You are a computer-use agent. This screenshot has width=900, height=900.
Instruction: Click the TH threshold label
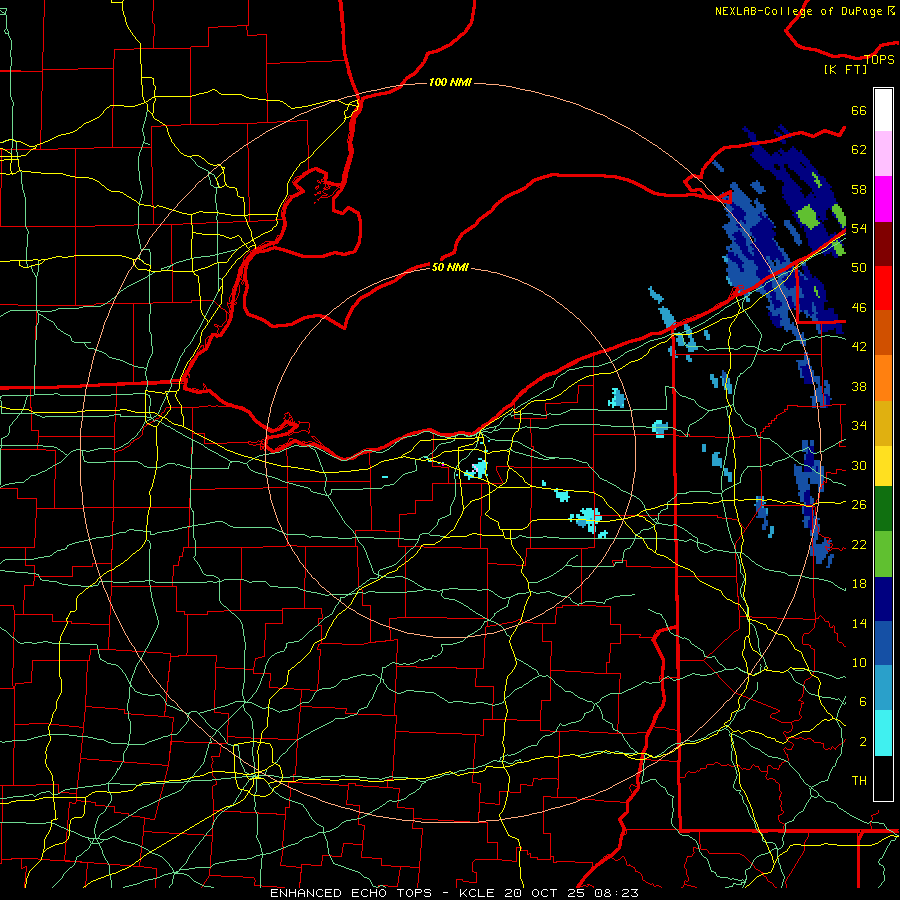coord(859,781)
